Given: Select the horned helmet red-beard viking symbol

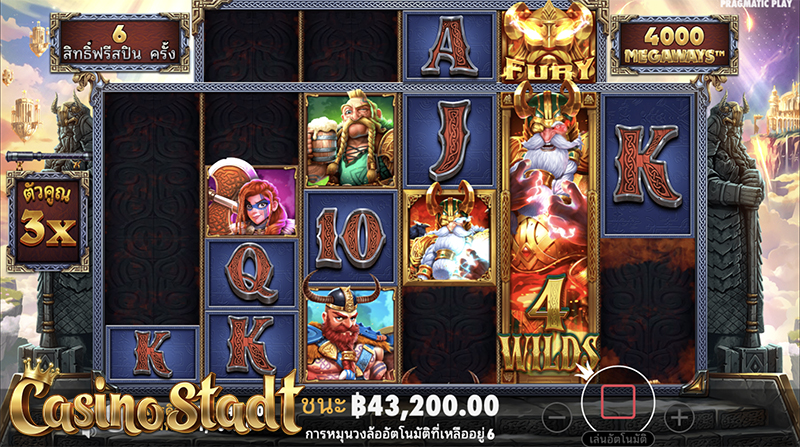Looking at the screenshot, I should click(x=350, y=332).
